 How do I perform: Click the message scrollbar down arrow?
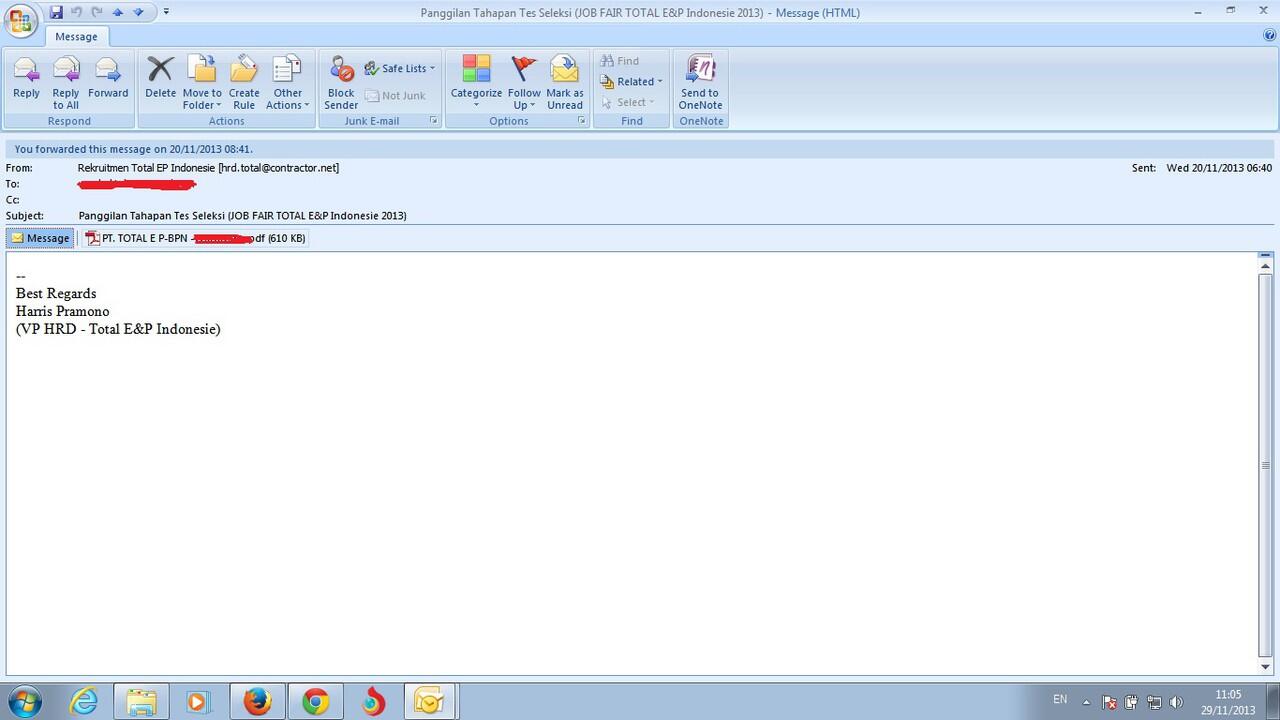click(x=1266, y=666)
